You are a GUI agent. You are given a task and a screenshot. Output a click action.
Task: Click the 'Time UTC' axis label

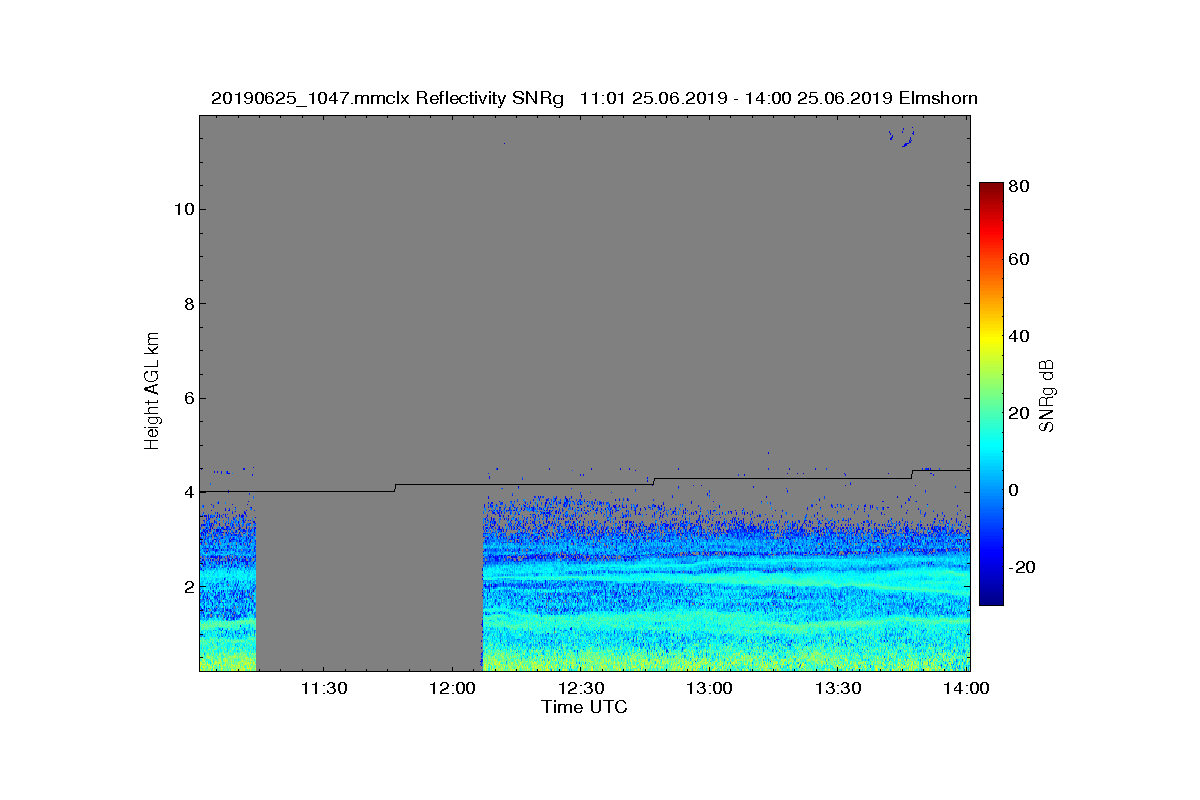[585, 707]
